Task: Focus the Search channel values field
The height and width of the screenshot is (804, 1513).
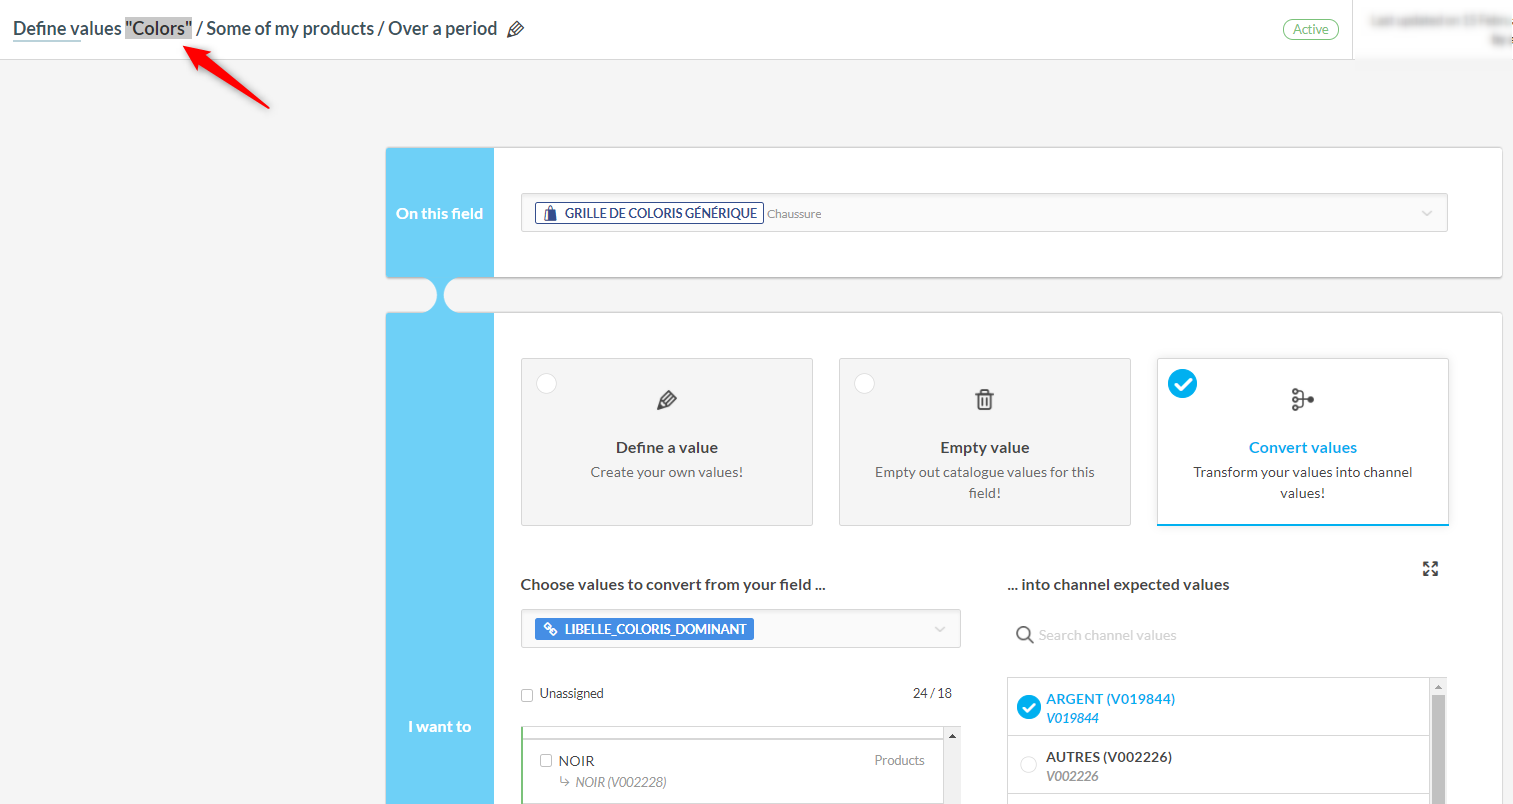Action: click(1200, 635)
